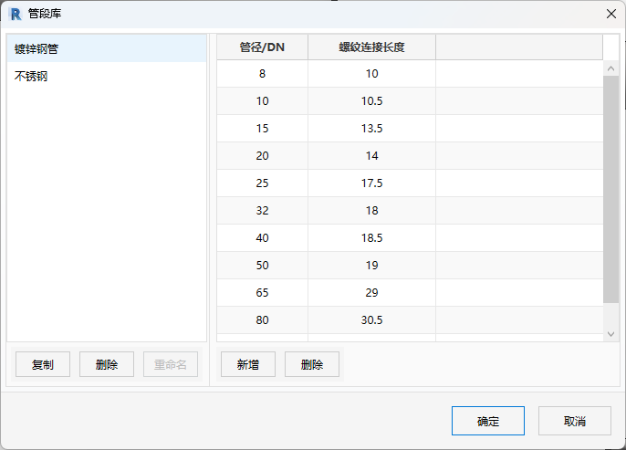Viewport: 626px width, 450px height.
Task: Click the table scrollbar down arrow
Action: (611, 333)
